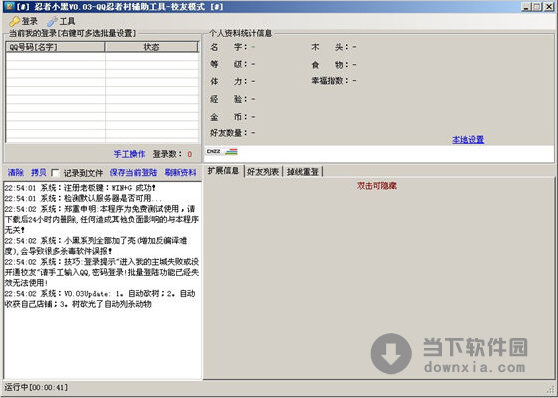558x398 pixels.
Task: Switch to the 好友列表 tab
Action: (x=263, y=172)
